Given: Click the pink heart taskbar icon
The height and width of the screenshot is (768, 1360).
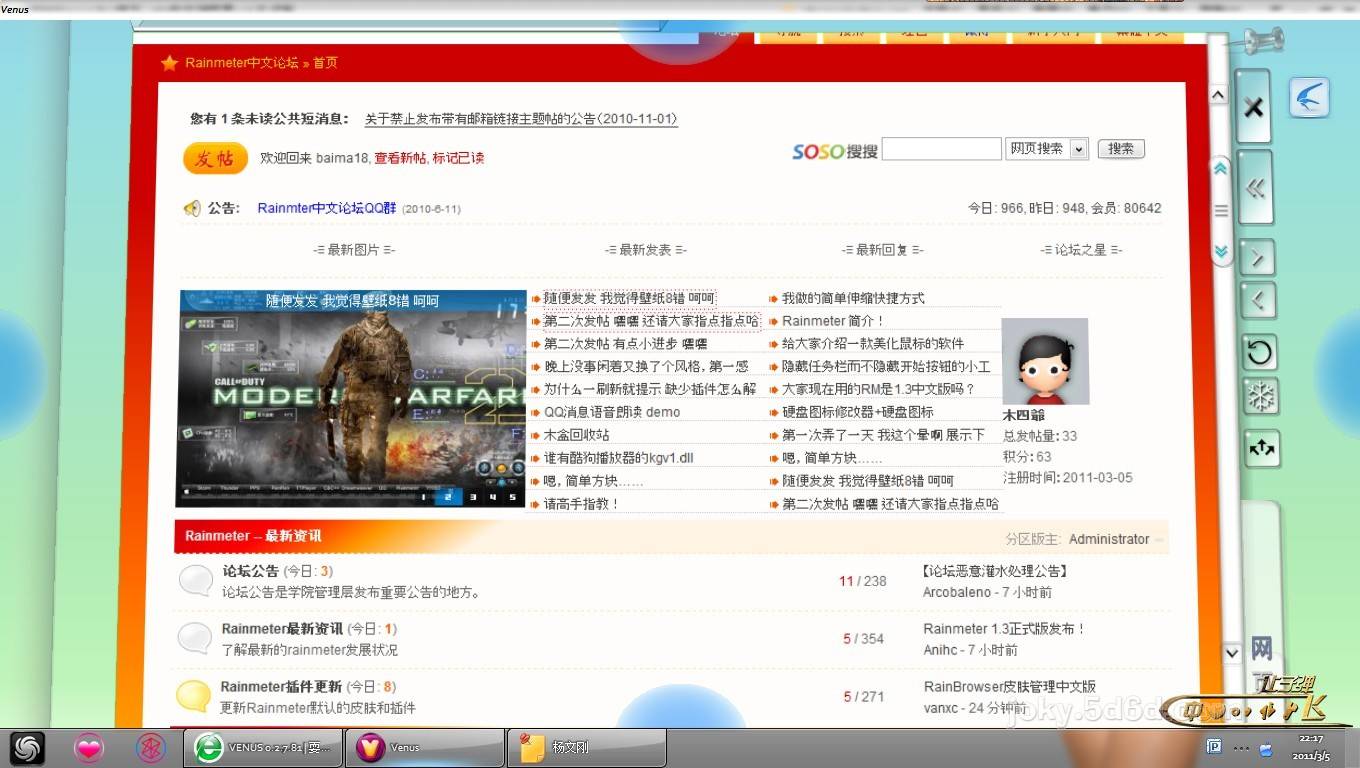Looking at the screenshot, I should (89, 748).
